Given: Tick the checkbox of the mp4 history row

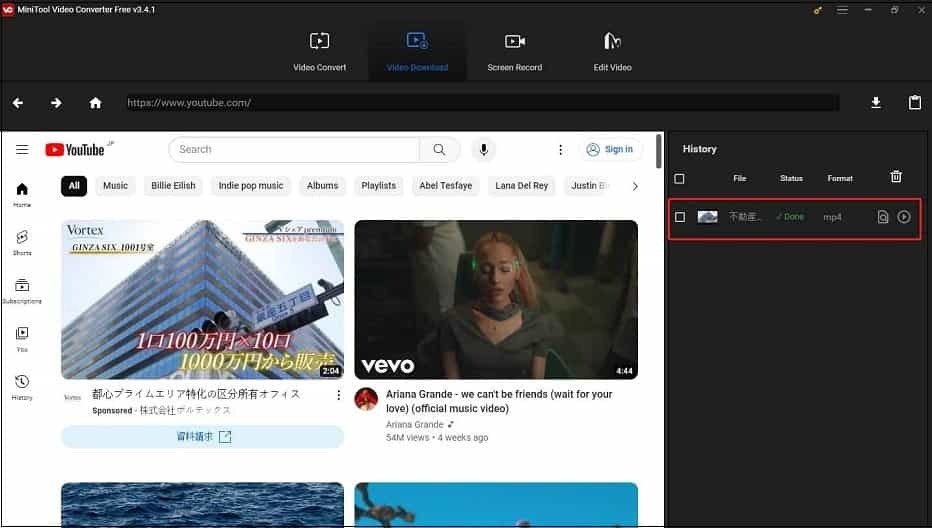Looking at the screenshot, I should [x=680, y=217].
